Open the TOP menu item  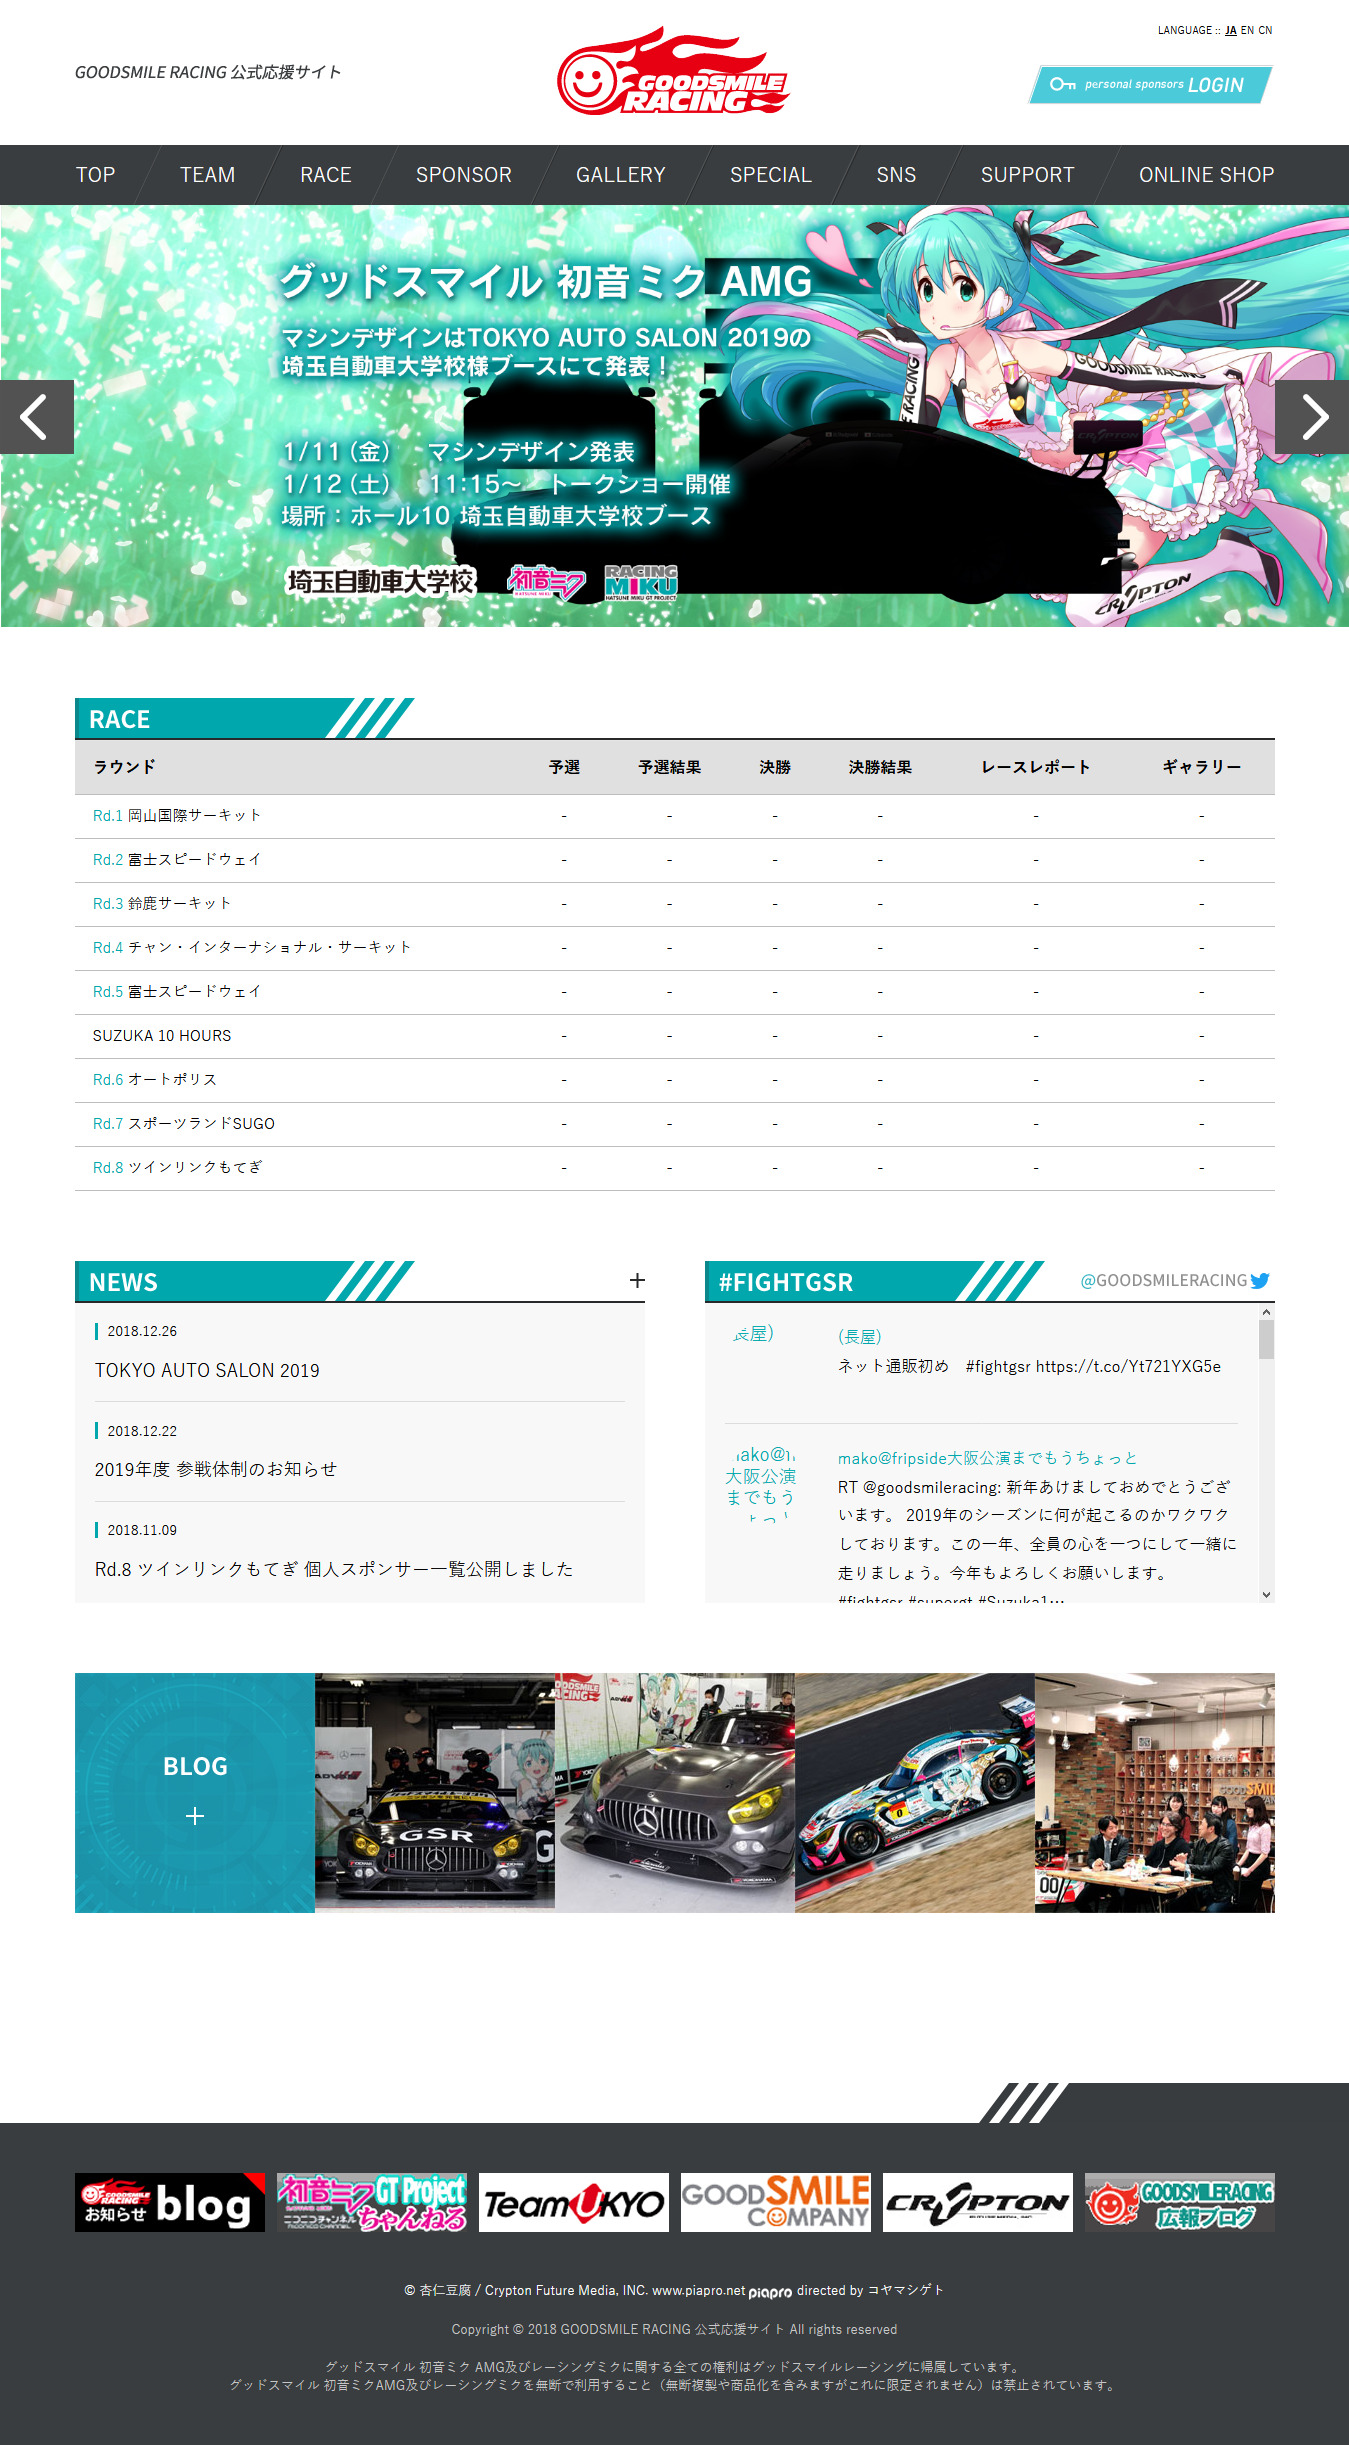coord(96,175)
